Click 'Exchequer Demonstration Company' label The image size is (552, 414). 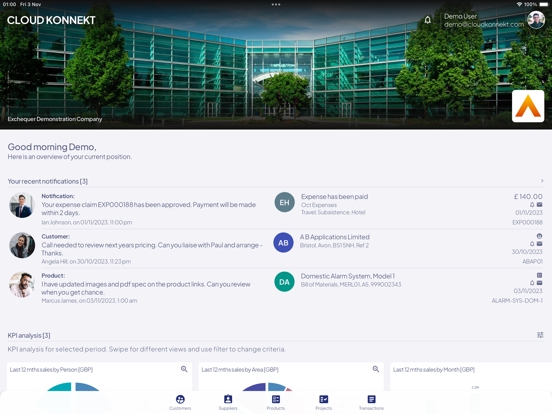click(55, 119)
